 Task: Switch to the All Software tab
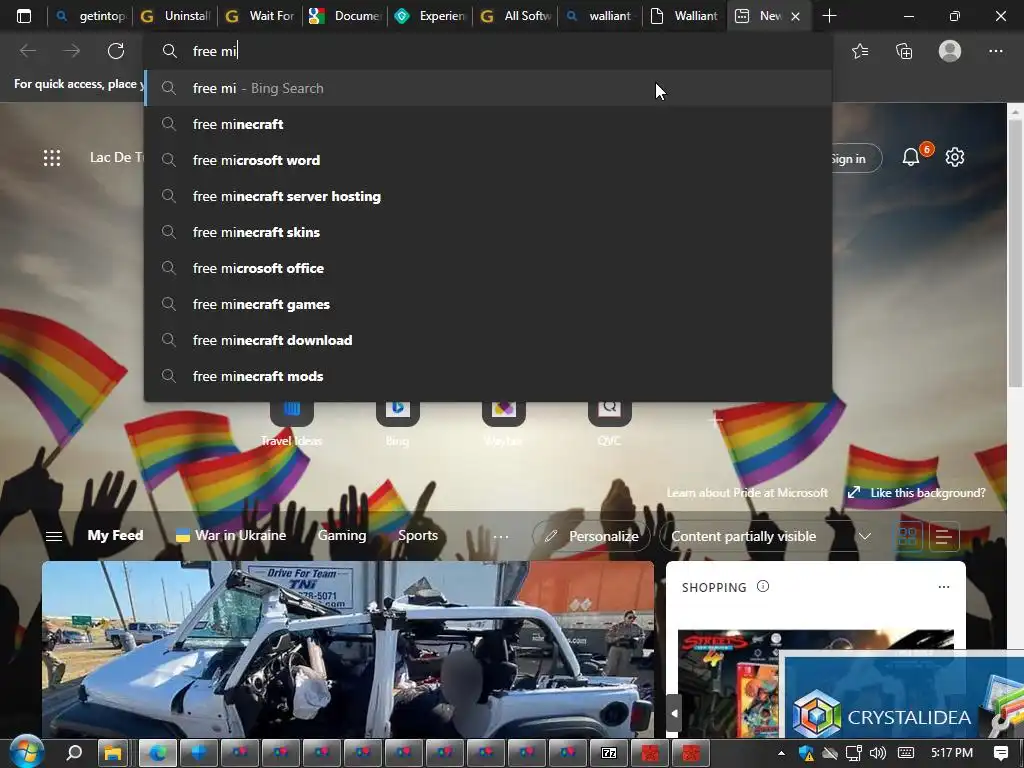point(516,16)
